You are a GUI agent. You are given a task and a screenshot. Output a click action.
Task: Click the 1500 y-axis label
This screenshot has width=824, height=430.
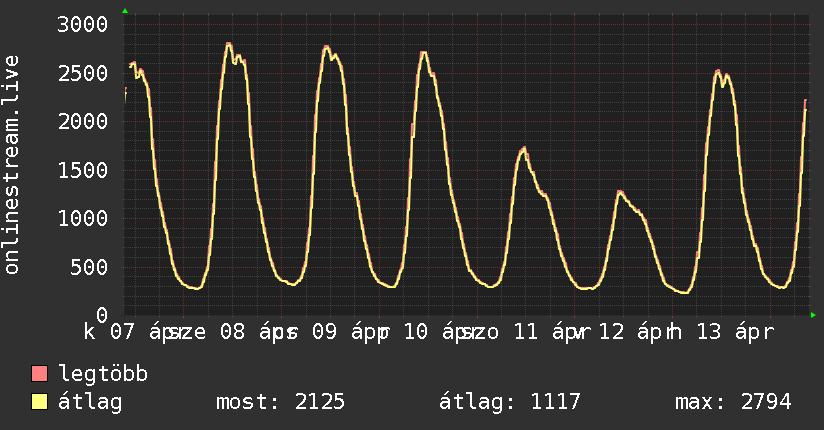coord(83,170)
